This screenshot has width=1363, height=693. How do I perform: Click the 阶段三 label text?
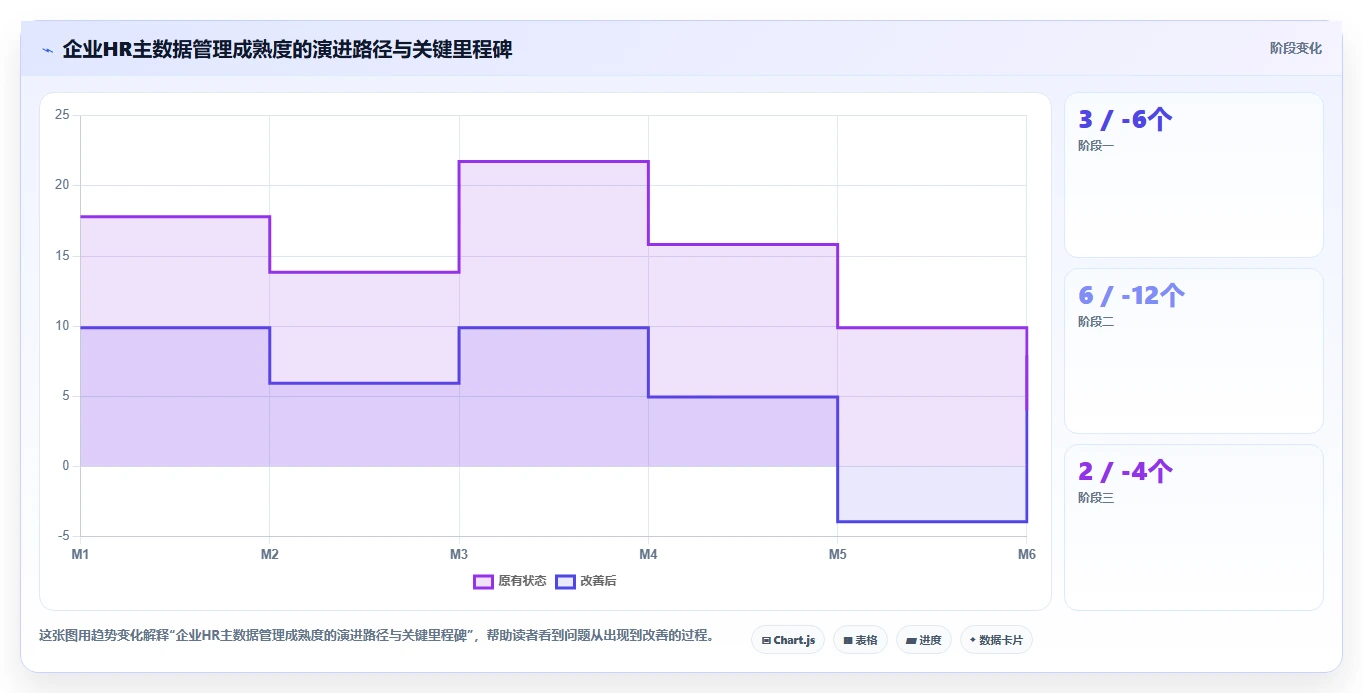click(x=1096, y=498)
